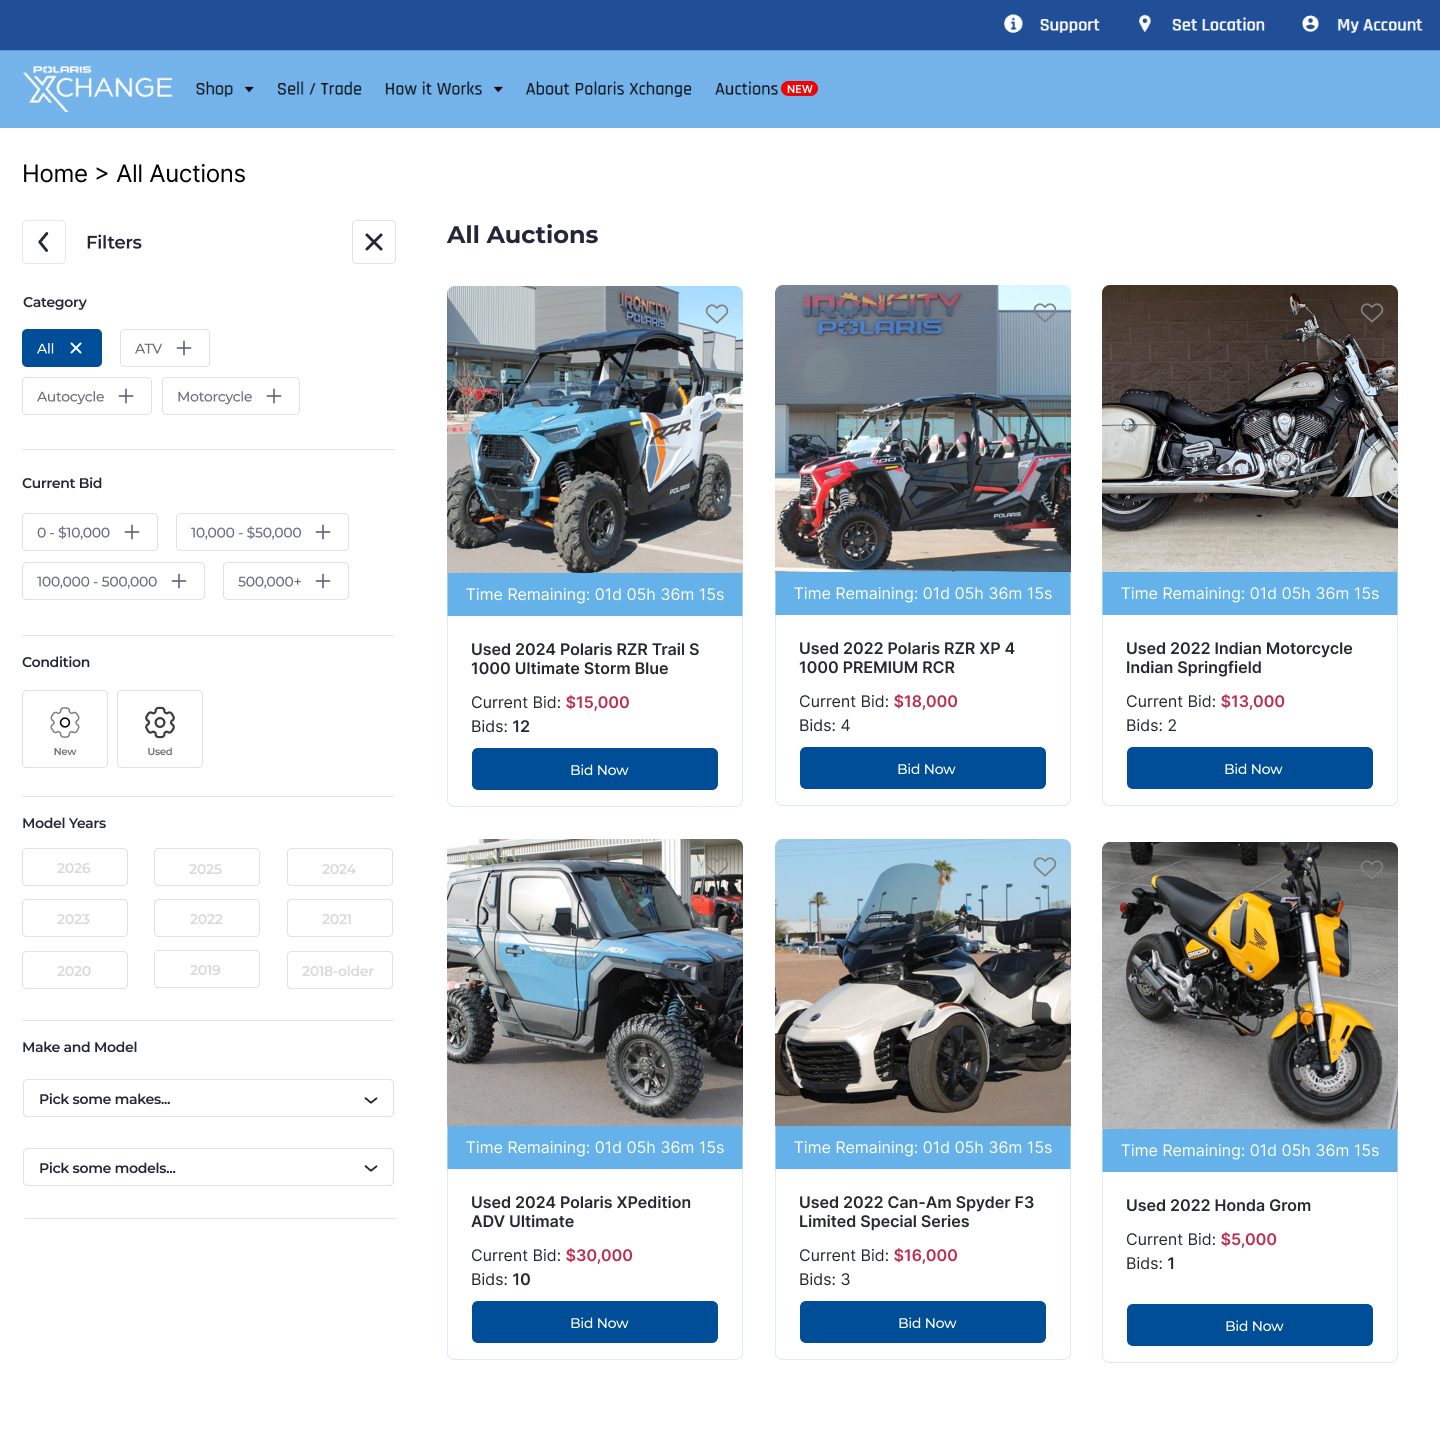Expand the Shop menu
Viewport: 1440px width, 1446px height.
(x=224, y=89)
